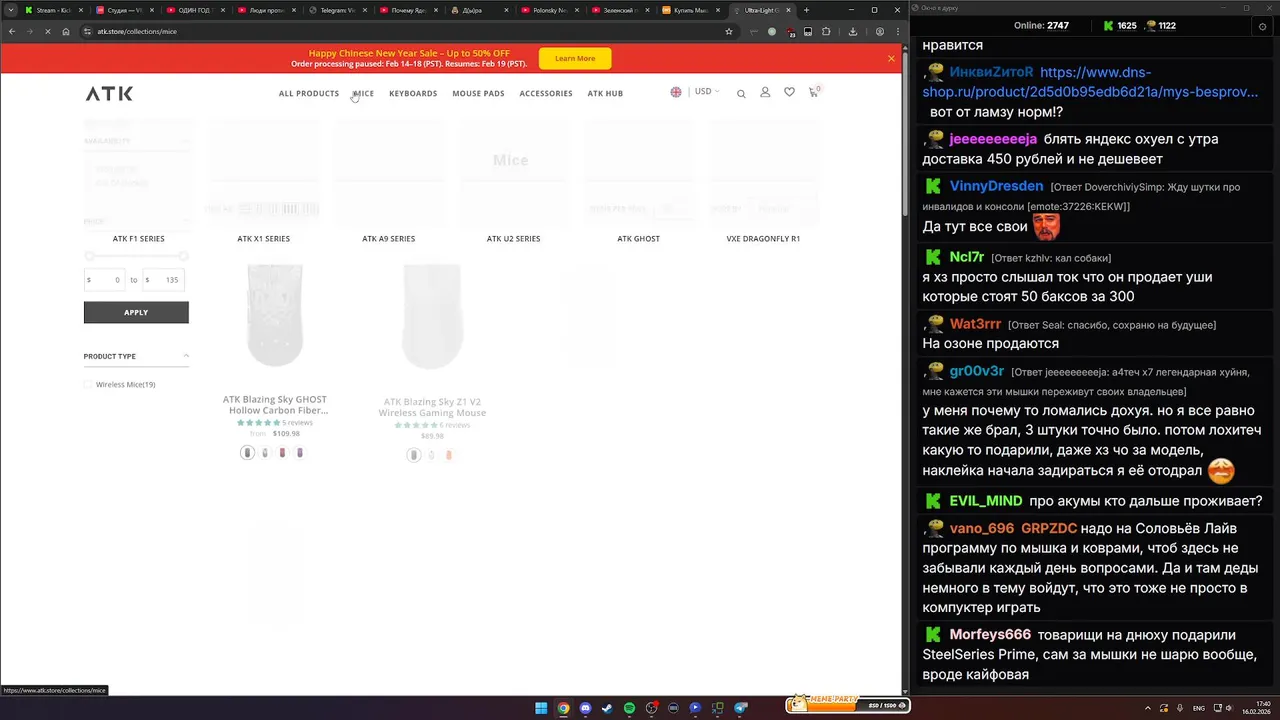Screen dimensions: 1280x720
Task: Open the Mouse Pads menu item
Action: 478,93
